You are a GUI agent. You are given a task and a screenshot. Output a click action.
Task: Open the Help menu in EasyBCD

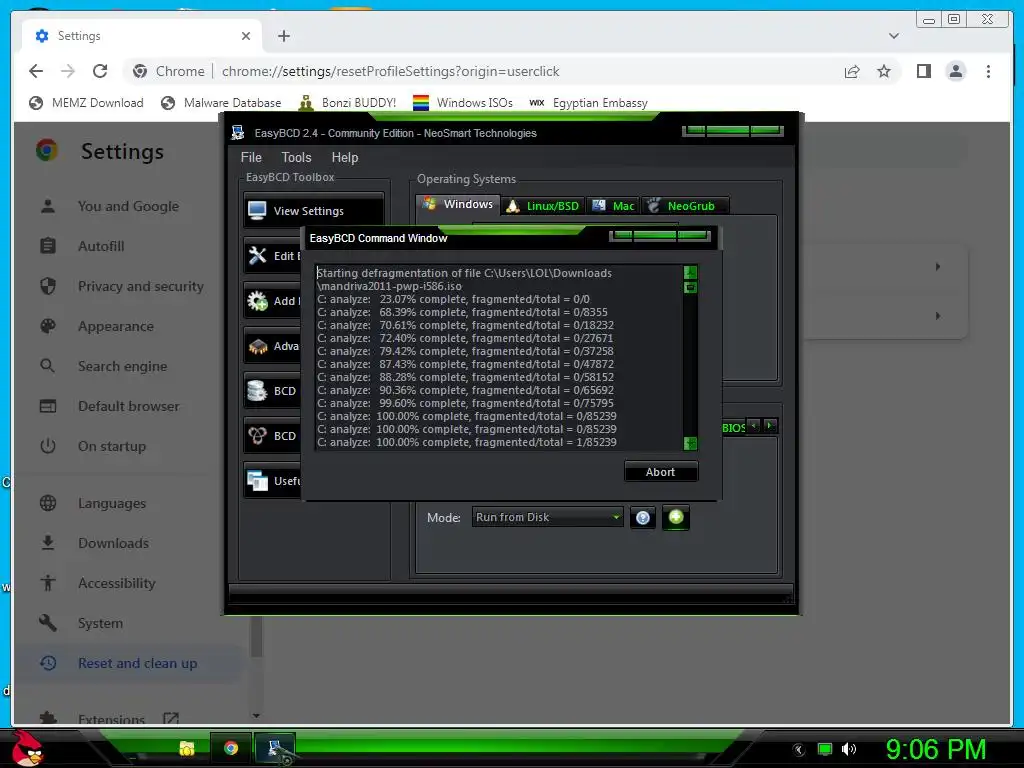click(344, 157)
